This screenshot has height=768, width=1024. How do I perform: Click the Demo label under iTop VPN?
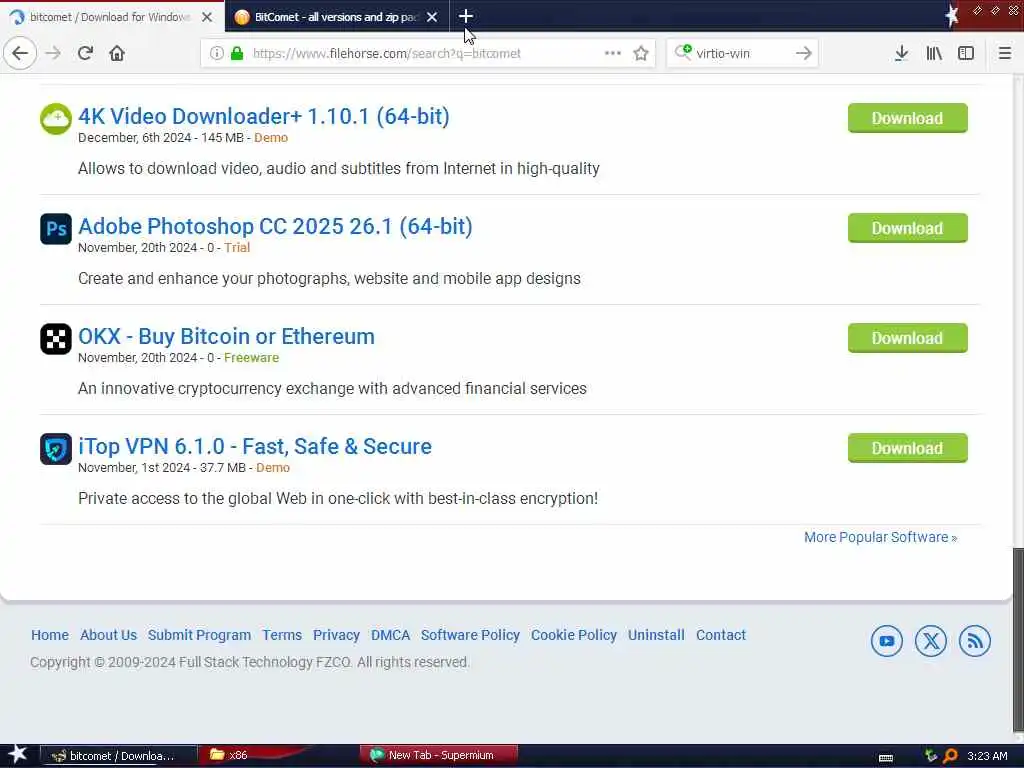click(273, 468)
